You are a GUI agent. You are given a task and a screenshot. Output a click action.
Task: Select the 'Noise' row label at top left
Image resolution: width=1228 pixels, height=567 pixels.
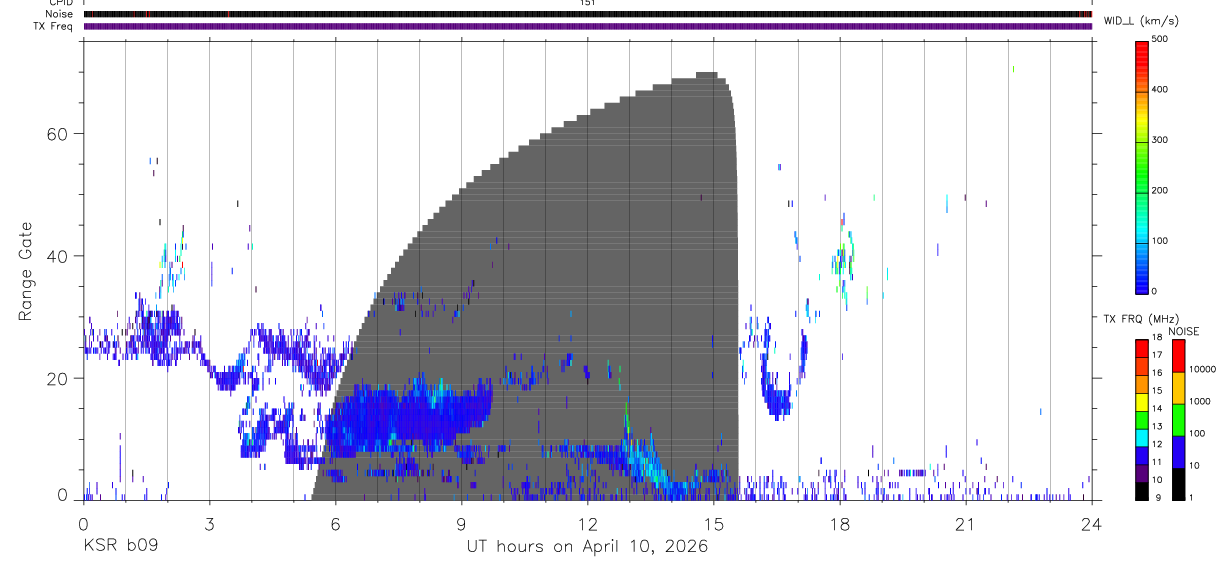[61, 14]
